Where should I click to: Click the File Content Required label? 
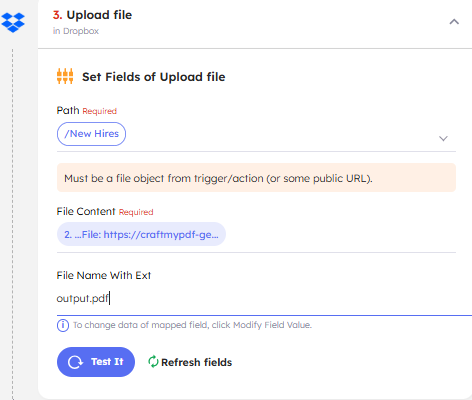[105, 211]
